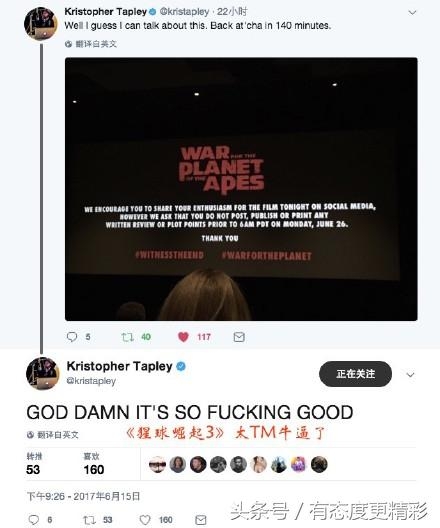The height and width of the screenshot is (528, 440).
Task: View the 转推 53 retweets list
Action: click(x=34, y=464)
